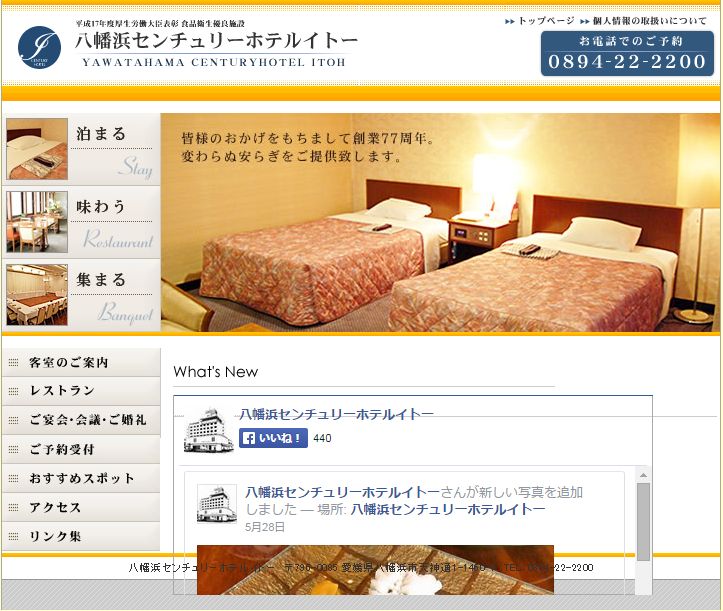This screenshot has width=723, height=611.
Task: Click the 集まる Banquet hall thumbnail
Action: [37, 295]
